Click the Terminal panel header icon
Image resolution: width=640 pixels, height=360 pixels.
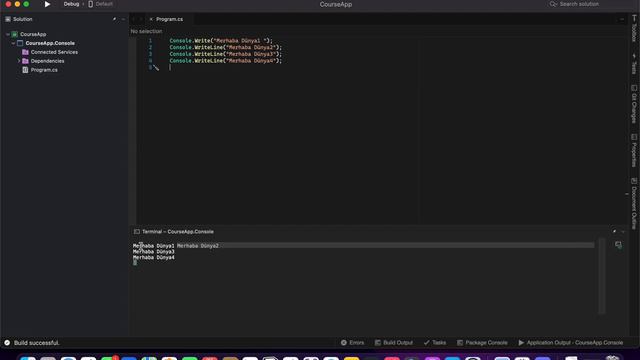[137, 232]
